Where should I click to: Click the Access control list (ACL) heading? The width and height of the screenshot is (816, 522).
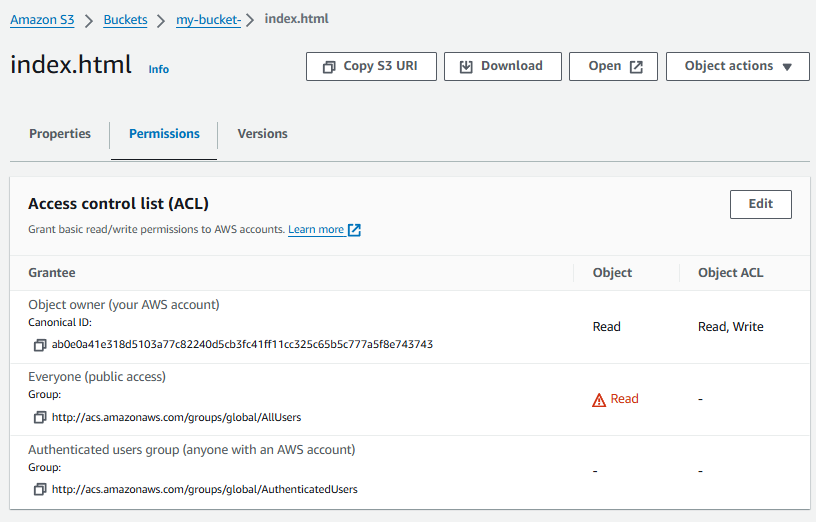(118, 203)
